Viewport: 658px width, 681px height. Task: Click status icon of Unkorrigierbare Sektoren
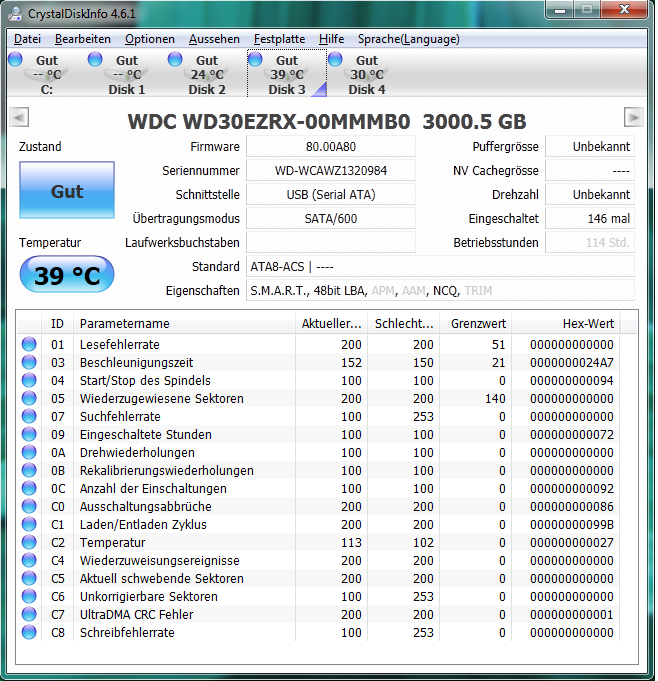click(29, 596)
